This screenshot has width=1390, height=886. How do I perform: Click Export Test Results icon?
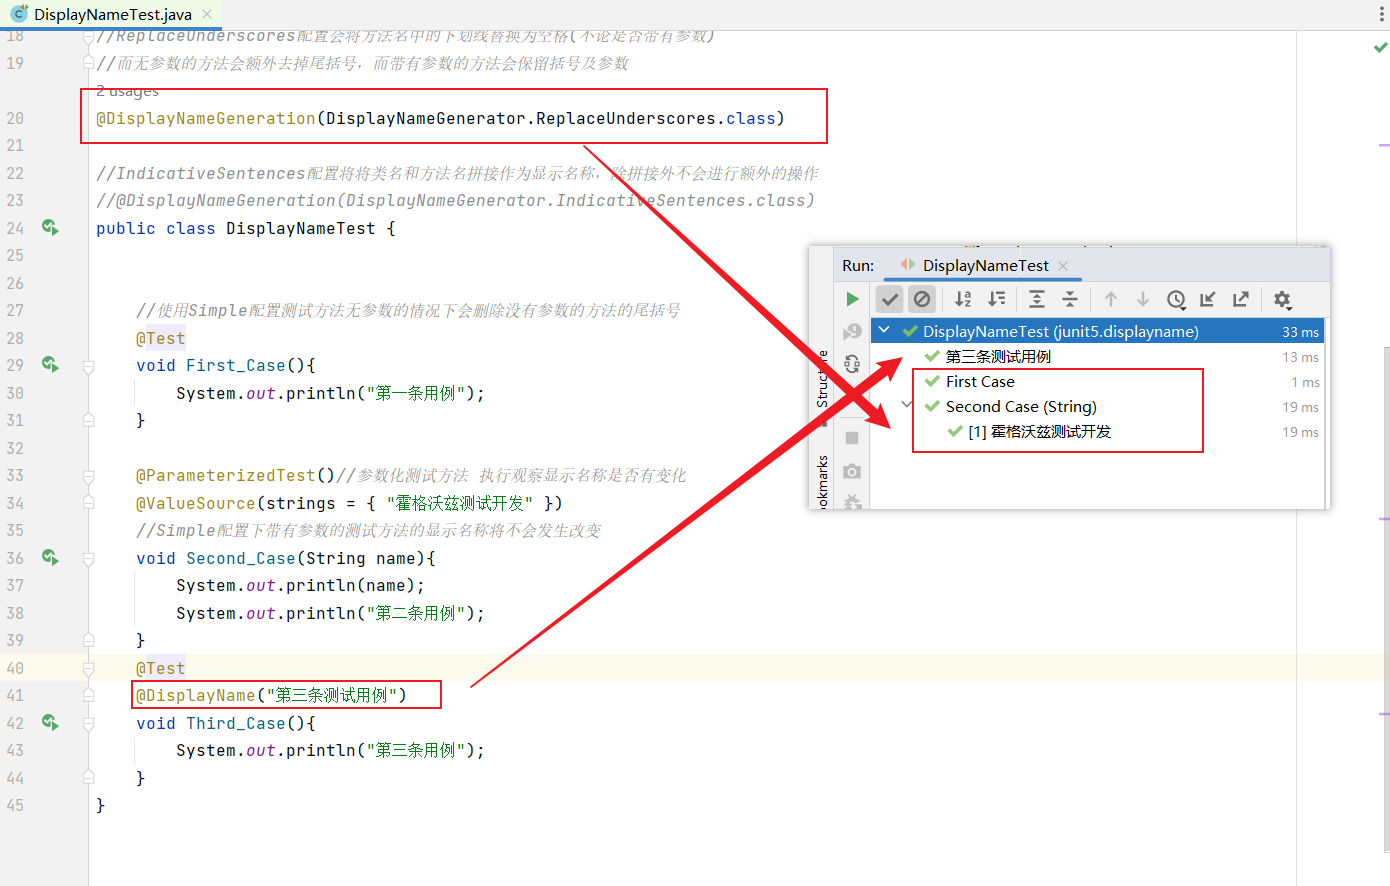coord(1241,299)
